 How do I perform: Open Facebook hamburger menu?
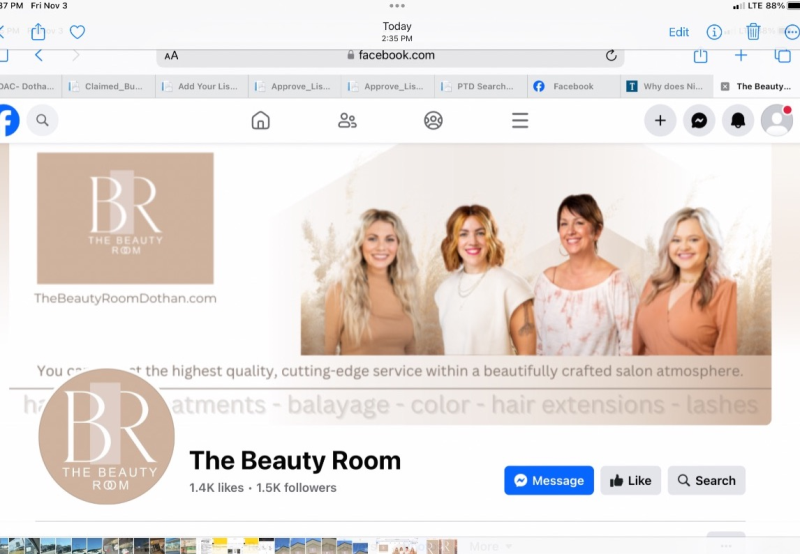tap(520, 120)
